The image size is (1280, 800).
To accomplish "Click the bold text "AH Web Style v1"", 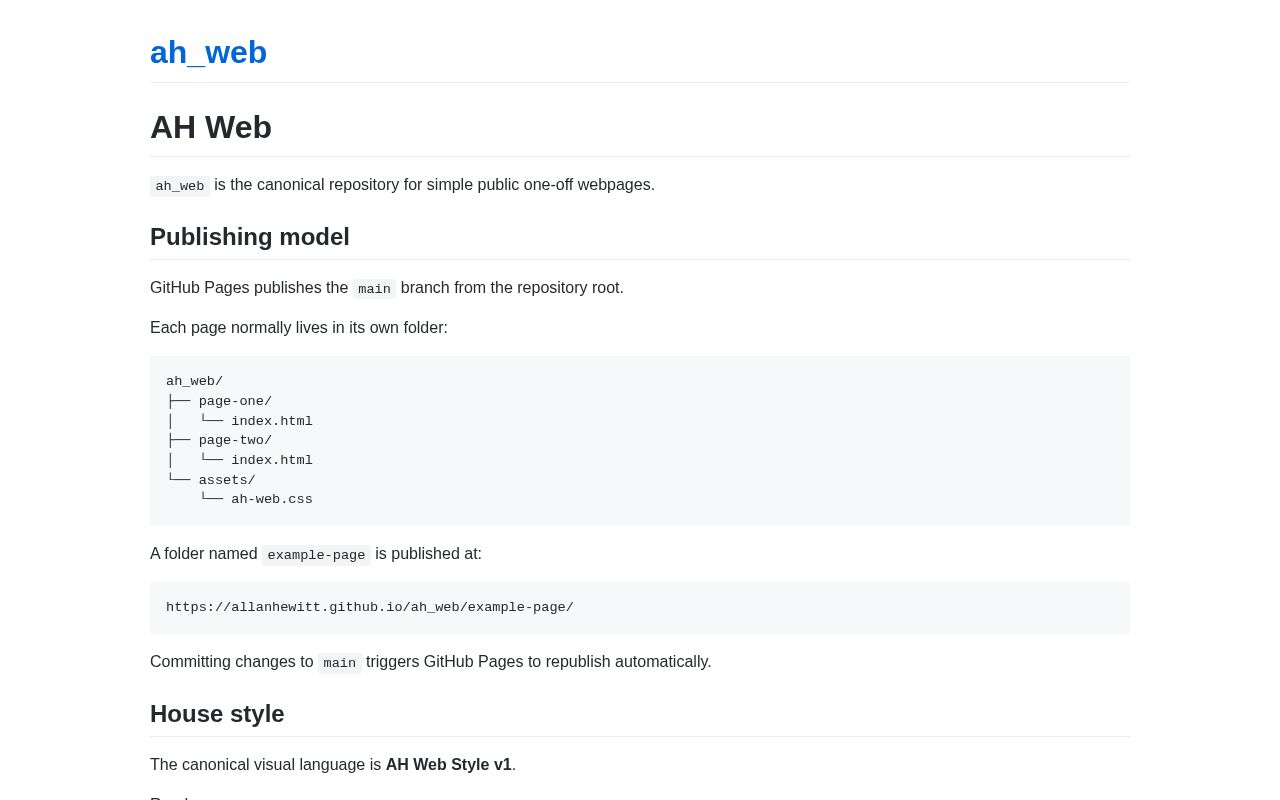I will click(449, 765).
